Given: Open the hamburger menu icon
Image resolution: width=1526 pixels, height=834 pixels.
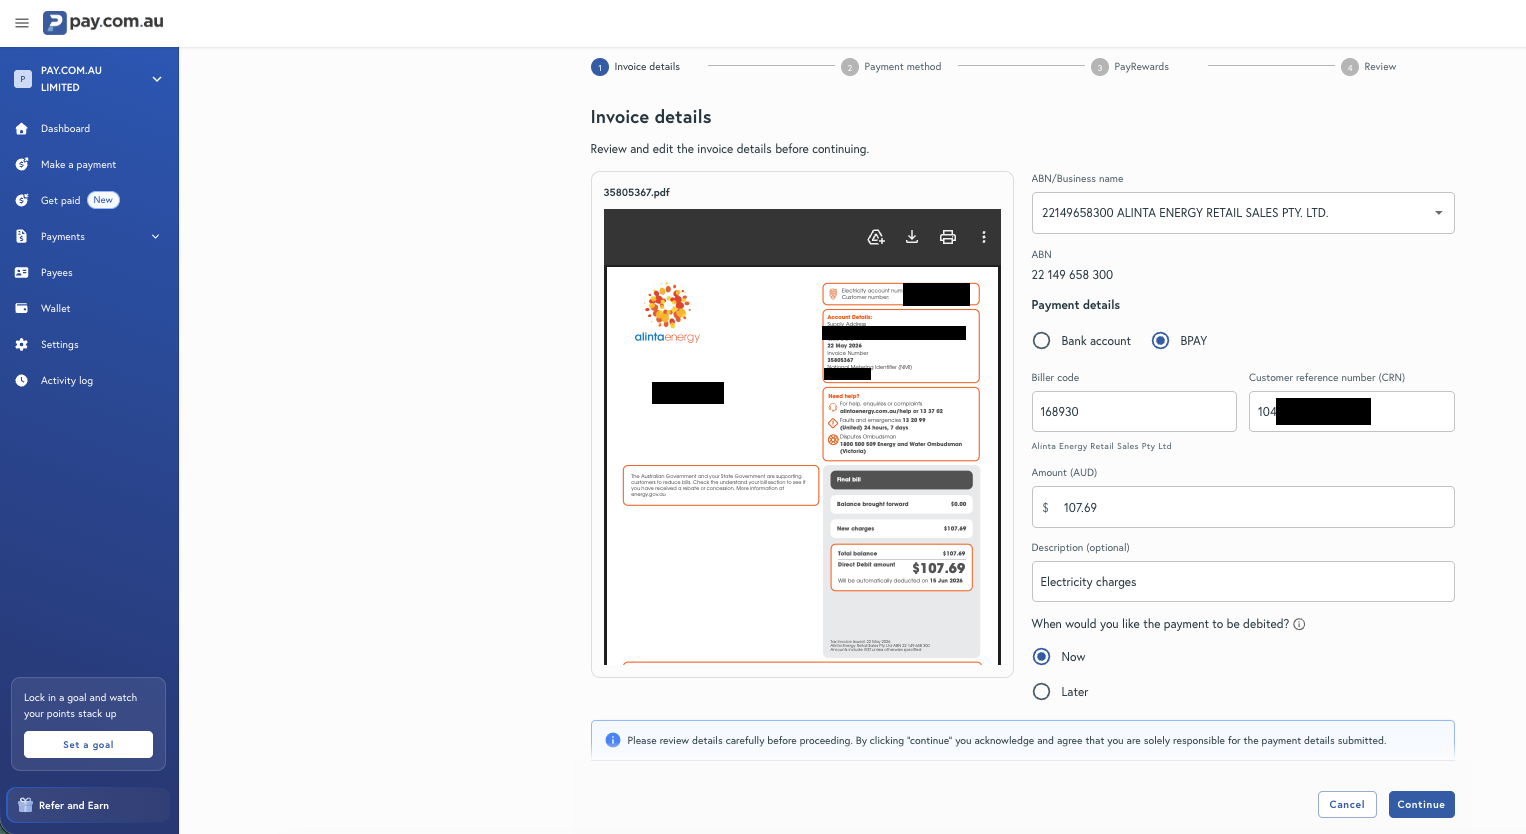Looking at the screenshot, I should point(22,22).
